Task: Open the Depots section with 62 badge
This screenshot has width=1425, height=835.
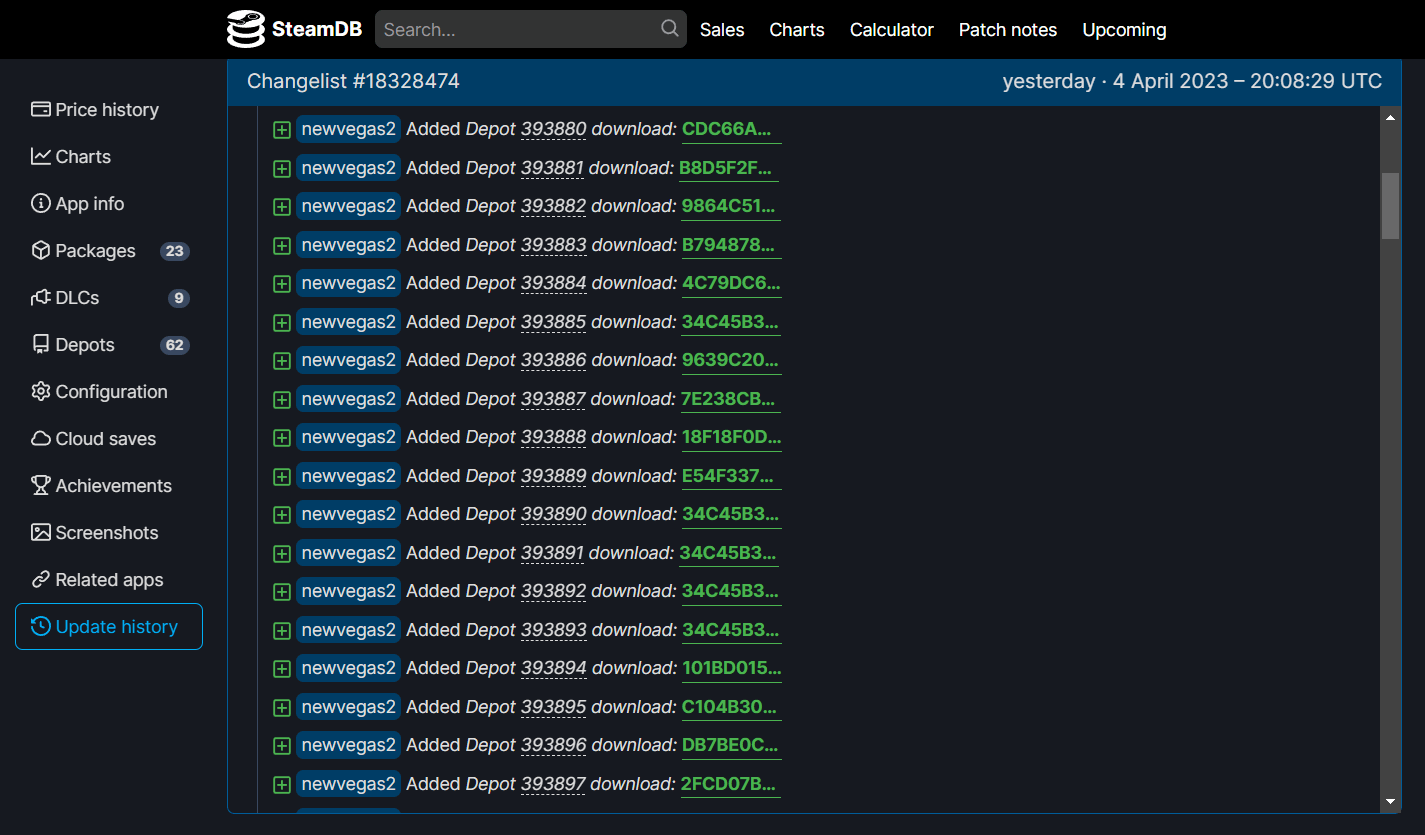Action: pyautogui.click(x=109, y=345)
